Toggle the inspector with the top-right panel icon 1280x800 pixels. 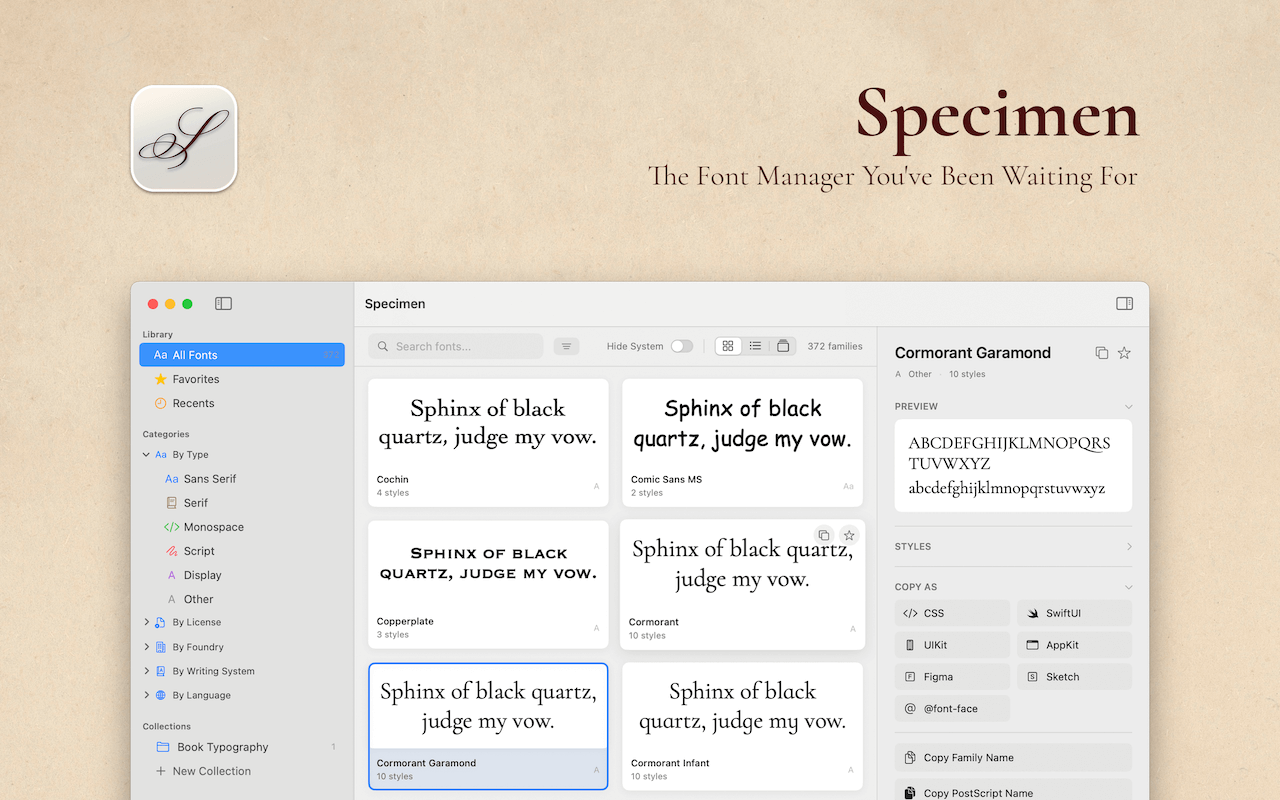[x=1124, y=303]
